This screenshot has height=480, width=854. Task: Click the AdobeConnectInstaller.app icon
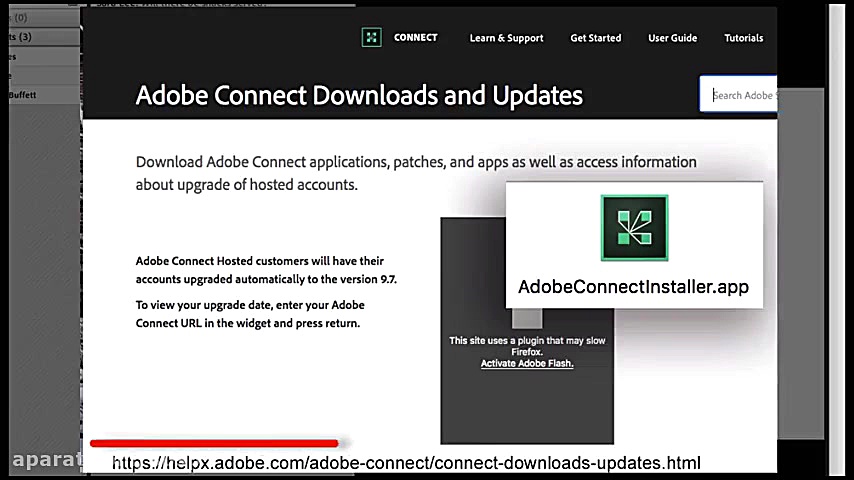point(635,228)
